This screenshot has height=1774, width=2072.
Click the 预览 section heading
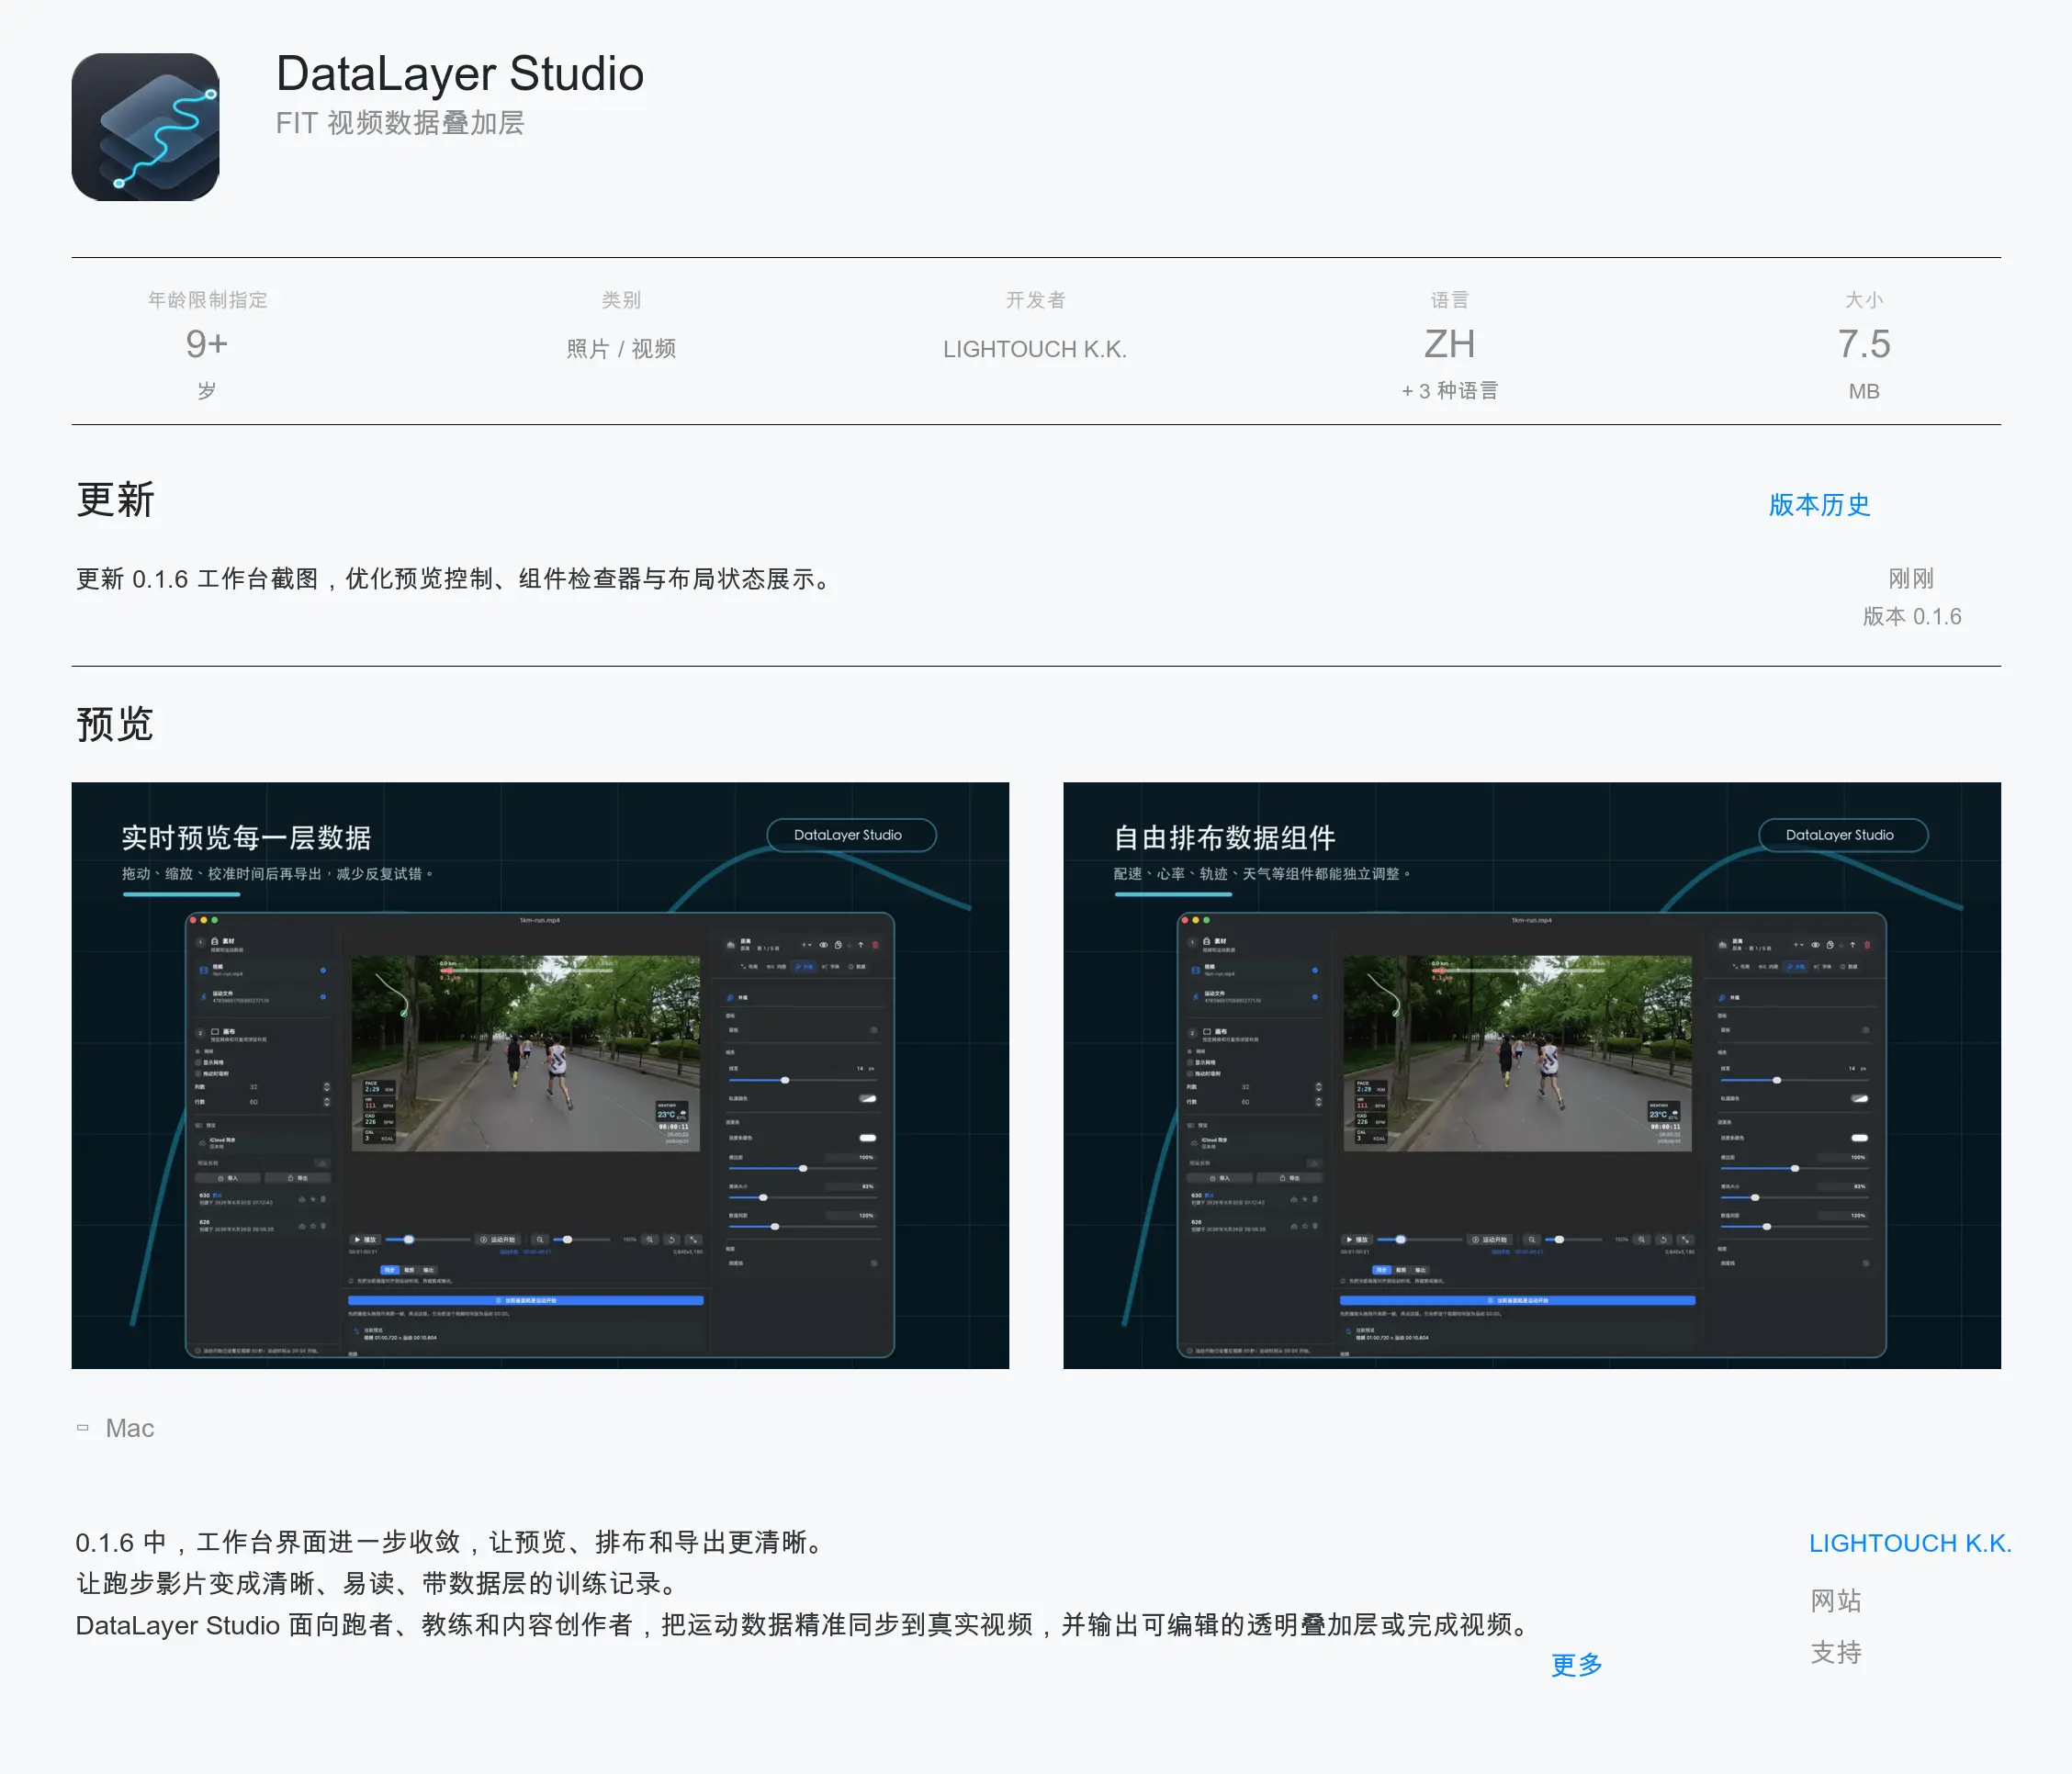115,724
